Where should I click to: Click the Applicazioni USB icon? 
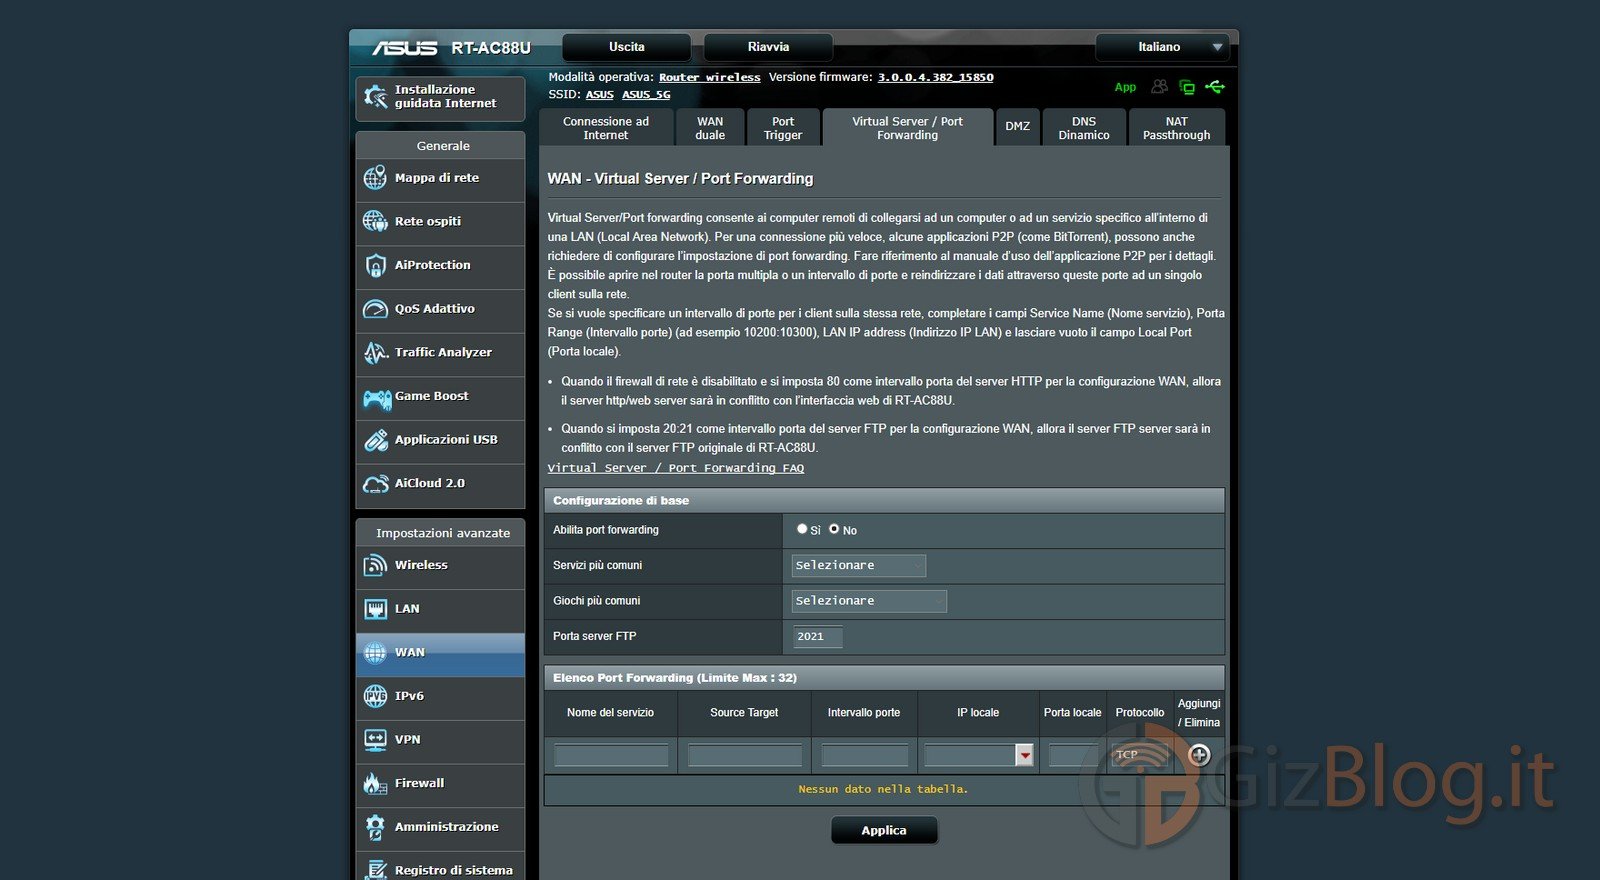coord(375,440)
